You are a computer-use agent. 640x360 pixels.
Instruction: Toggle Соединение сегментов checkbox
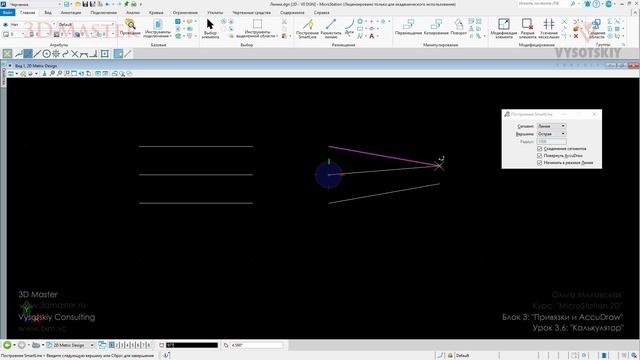click(x=540, y=149)
